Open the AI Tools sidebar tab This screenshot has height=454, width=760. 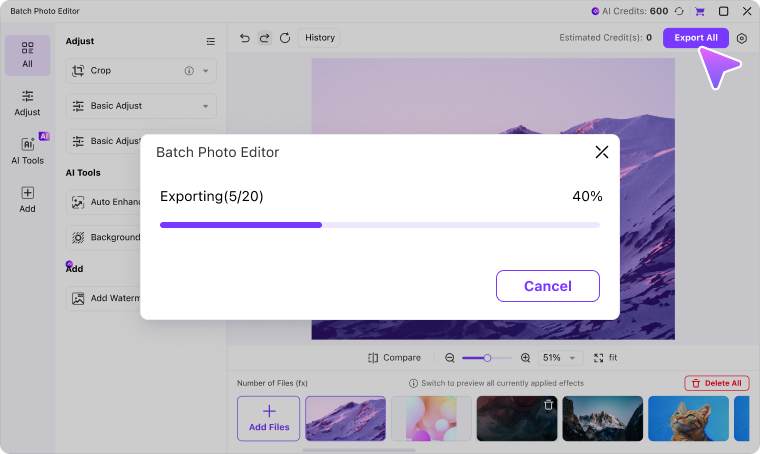coord(28,150)
